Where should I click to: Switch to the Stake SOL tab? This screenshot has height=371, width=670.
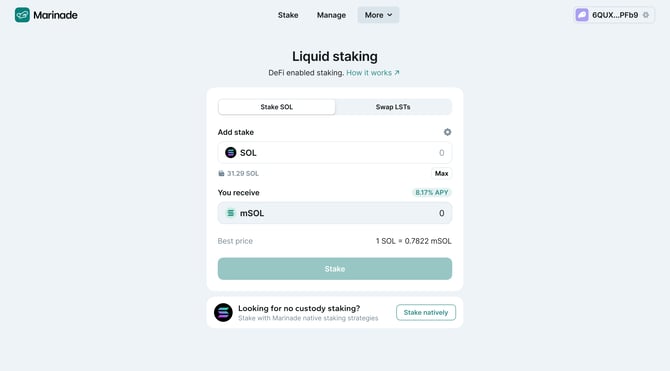coord(276,107)
